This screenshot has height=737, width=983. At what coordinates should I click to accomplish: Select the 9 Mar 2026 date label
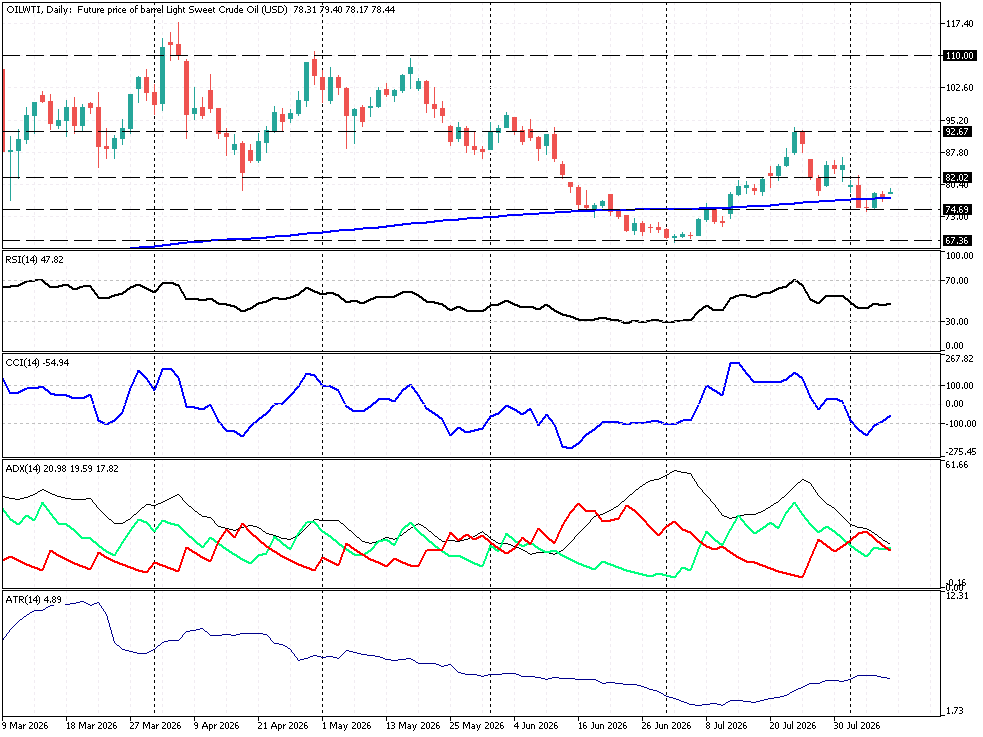[x=26, y=726]
